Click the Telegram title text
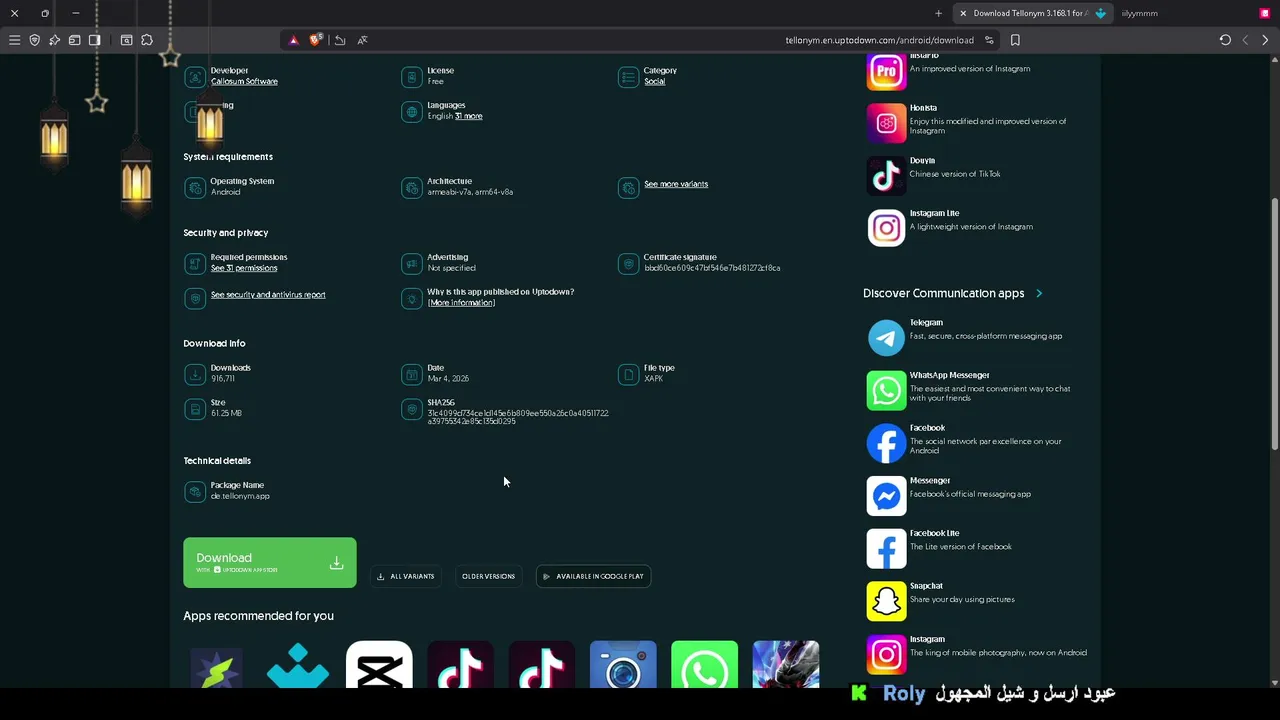Screen dimensions: 1280x720 click(926, 323)
